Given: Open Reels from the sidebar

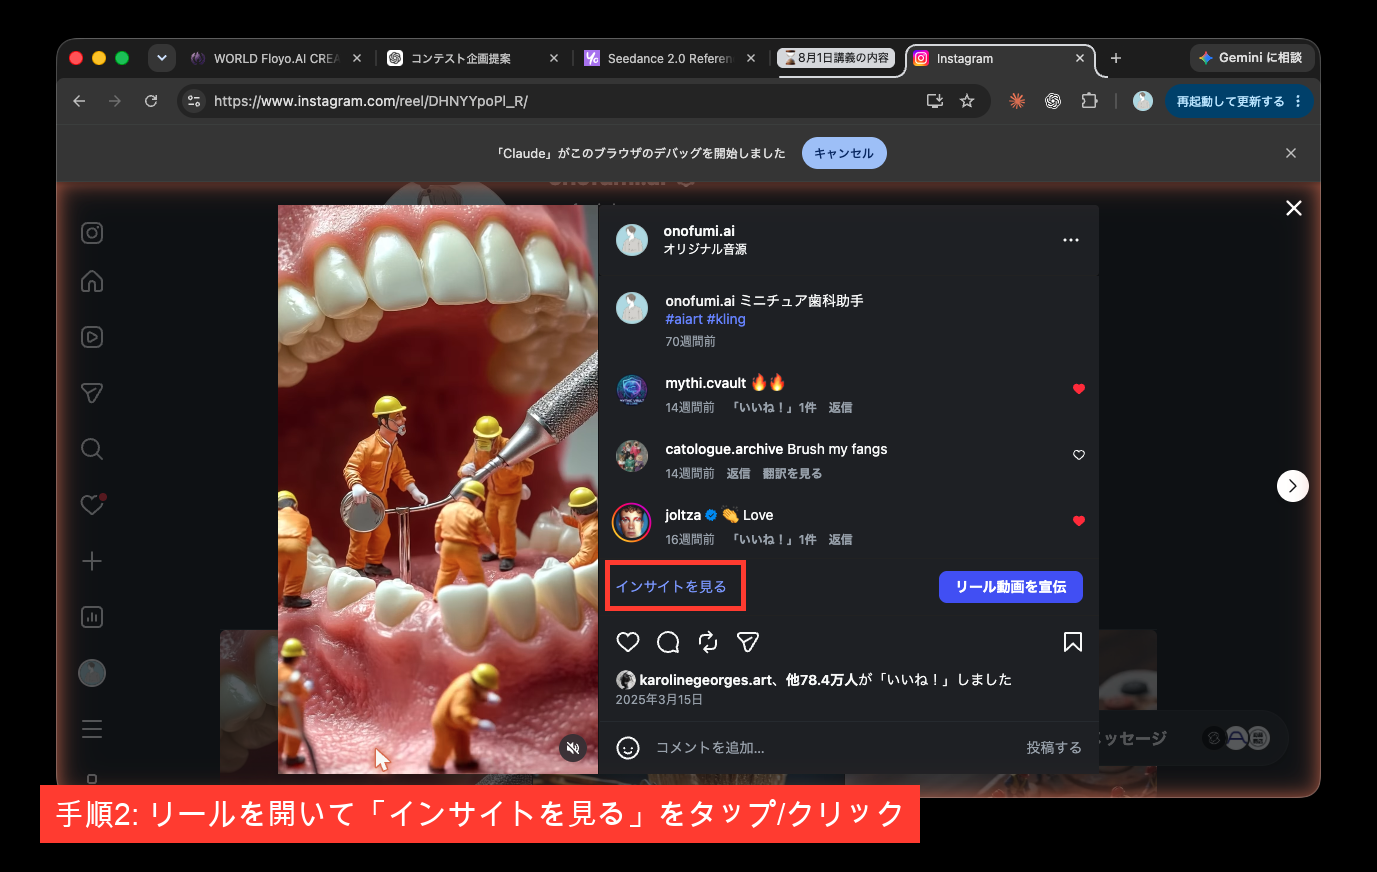Looking at the screenshot, I should click(92, 337).
